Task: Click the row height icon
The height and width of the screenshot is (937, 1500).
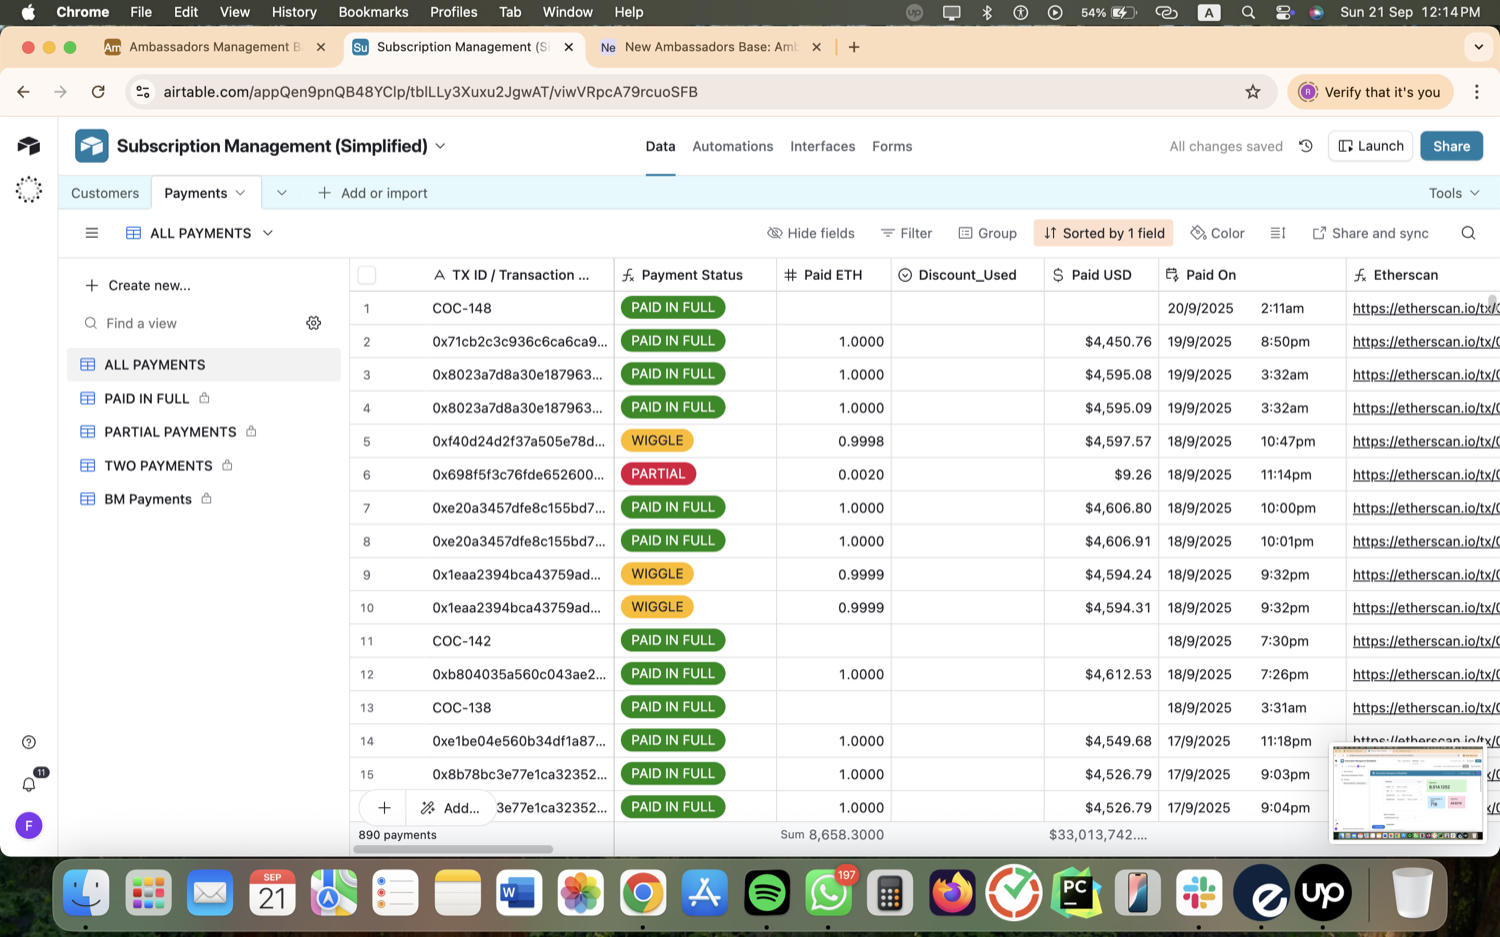Action: pos(1278,233)
